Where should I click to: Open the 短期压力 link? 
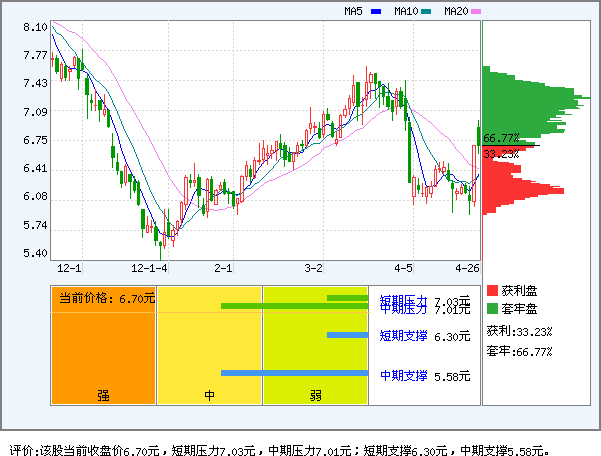[x=403, y=299]
